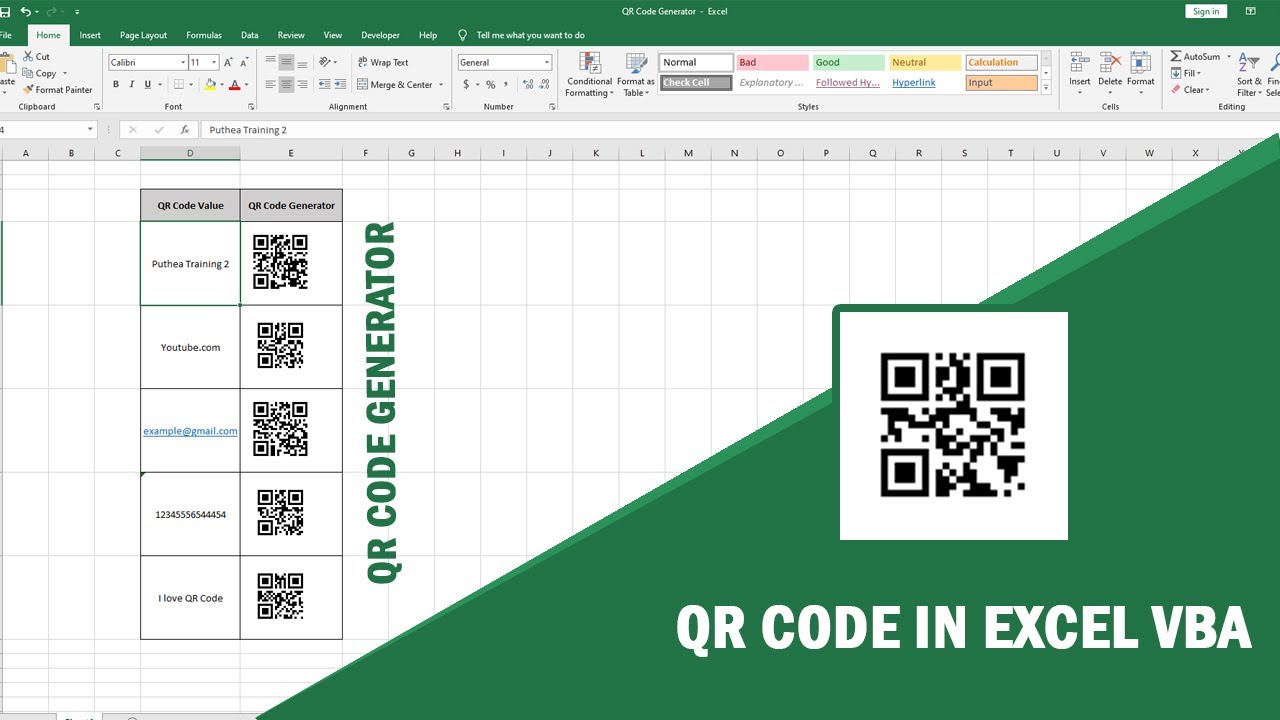This screenshot has width=1280, height=720.
Task: Expand the cell Styles gallery
Action: click(1046, 88)
